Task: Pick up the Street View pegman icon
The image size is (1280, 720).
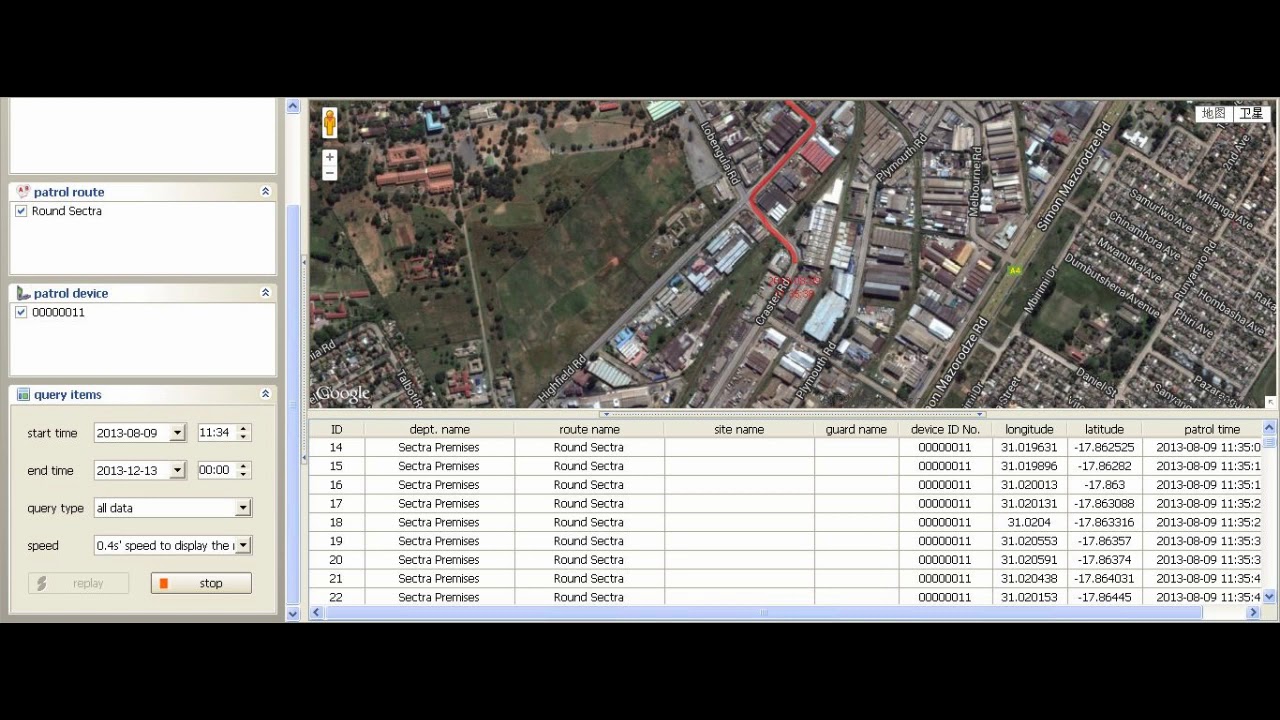Action: (x=330, y=123)
